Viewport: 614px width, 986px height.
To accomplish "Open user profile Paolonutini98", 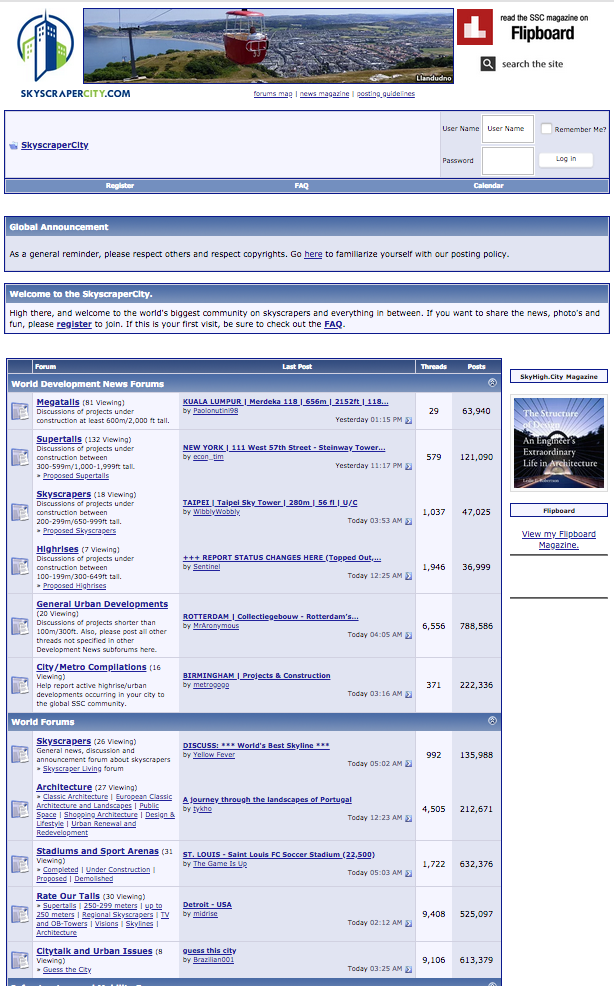I will 215,411.
